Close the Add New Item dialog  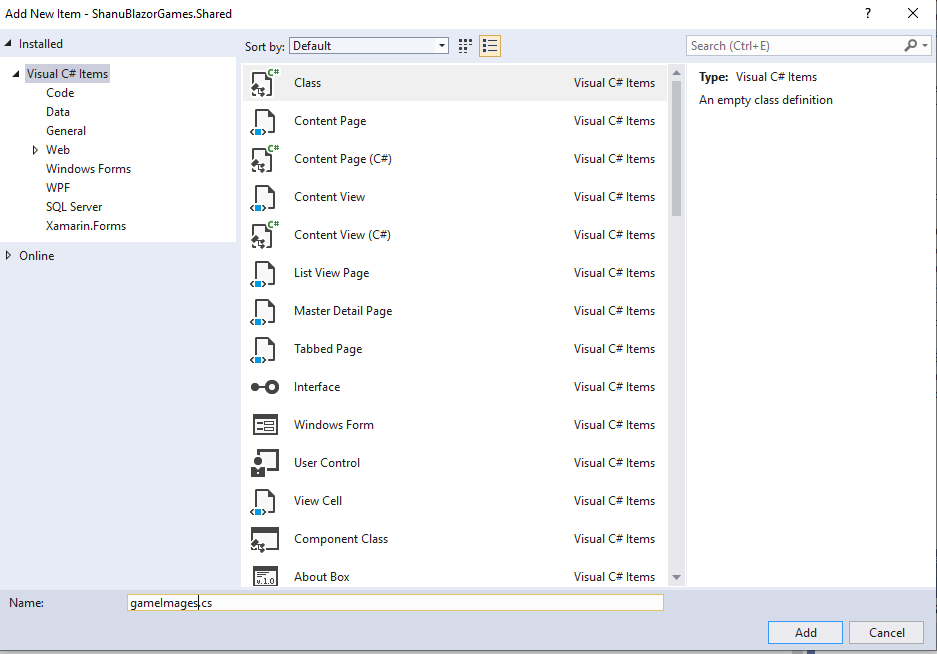(x=912, y=13)
